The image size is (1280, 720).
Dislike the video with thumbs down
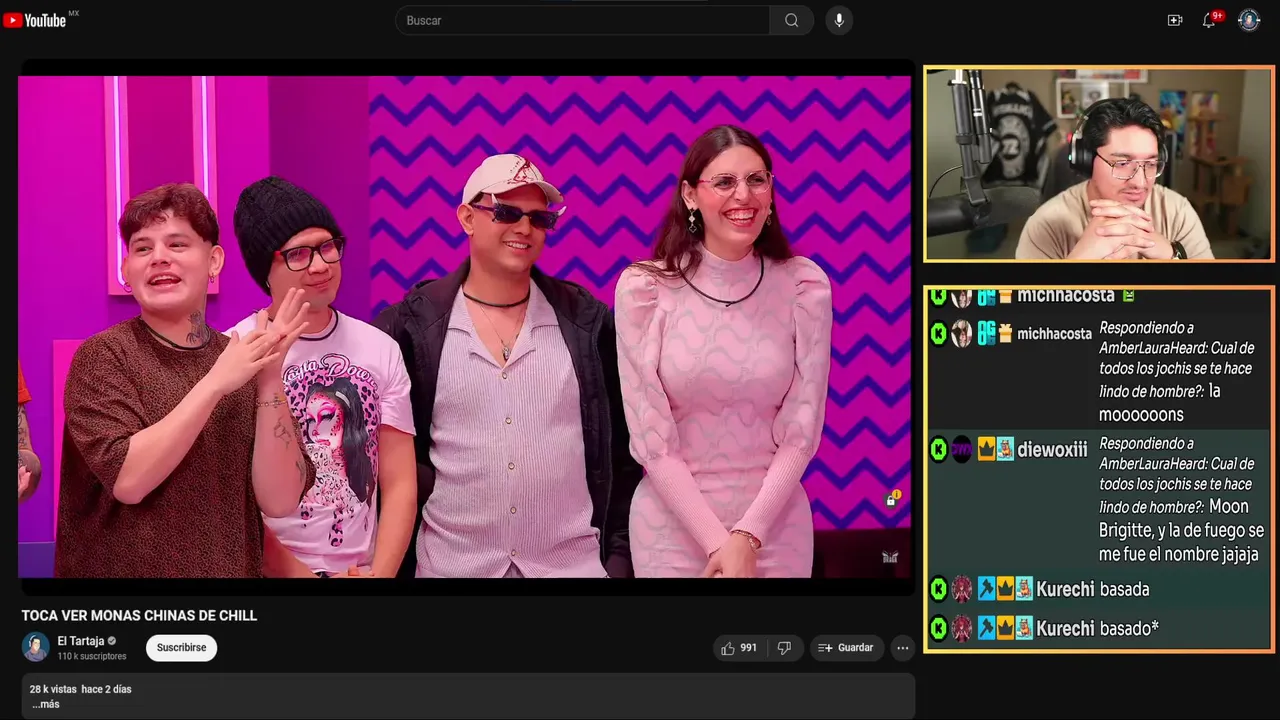[x=784, y=648]
